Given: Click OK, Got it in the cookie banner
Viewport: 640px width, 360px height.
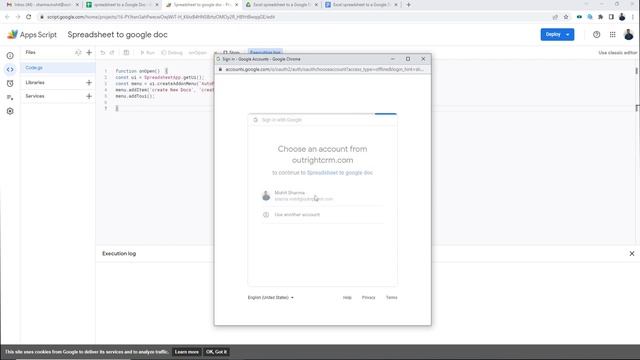Looking at the screenshot, I should click(x=216, y=352).
